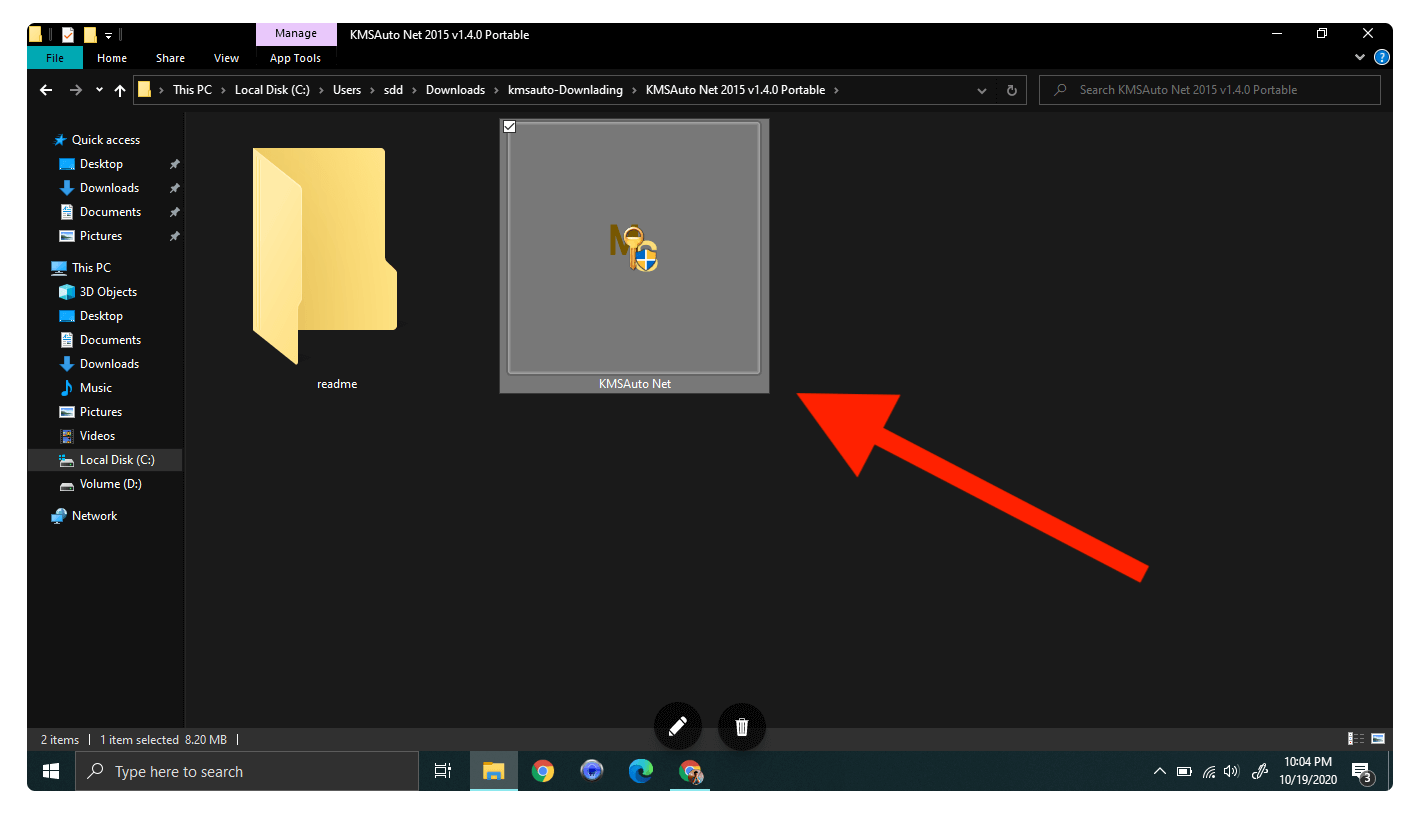Unpin Desktop from Quick access
1420x814 pixels.
pyautogui.click(x=173, y=163)
